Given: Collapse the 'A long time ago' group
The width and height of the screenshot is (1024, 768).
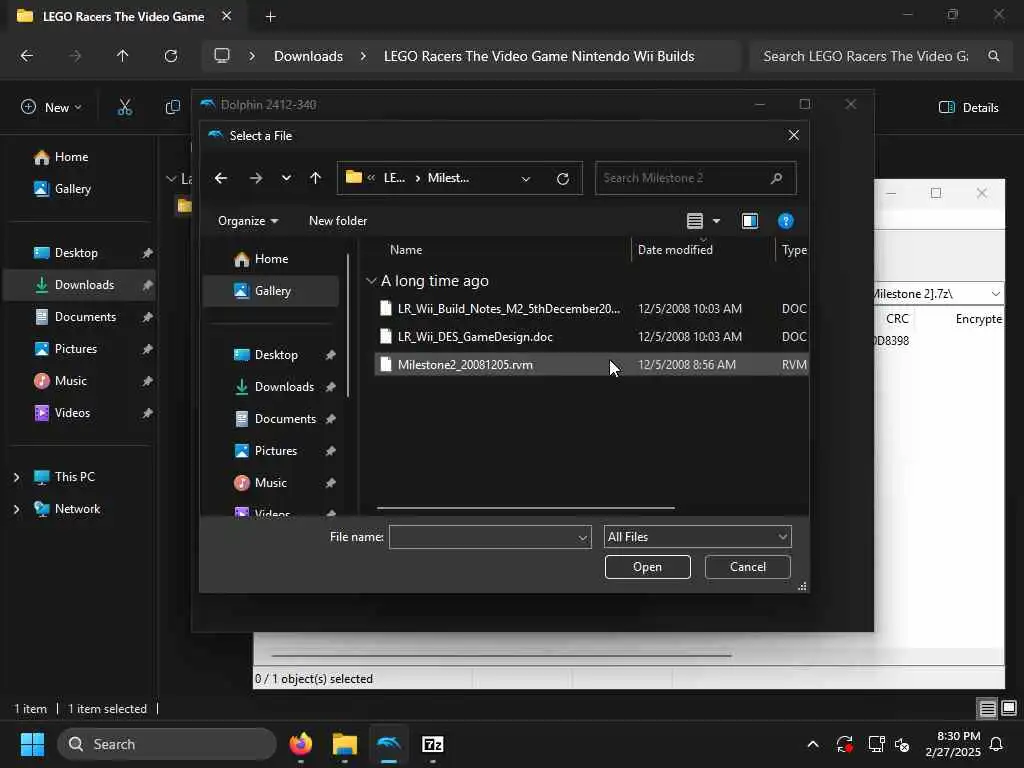Looking at the screenshot, I should point(371,281).
